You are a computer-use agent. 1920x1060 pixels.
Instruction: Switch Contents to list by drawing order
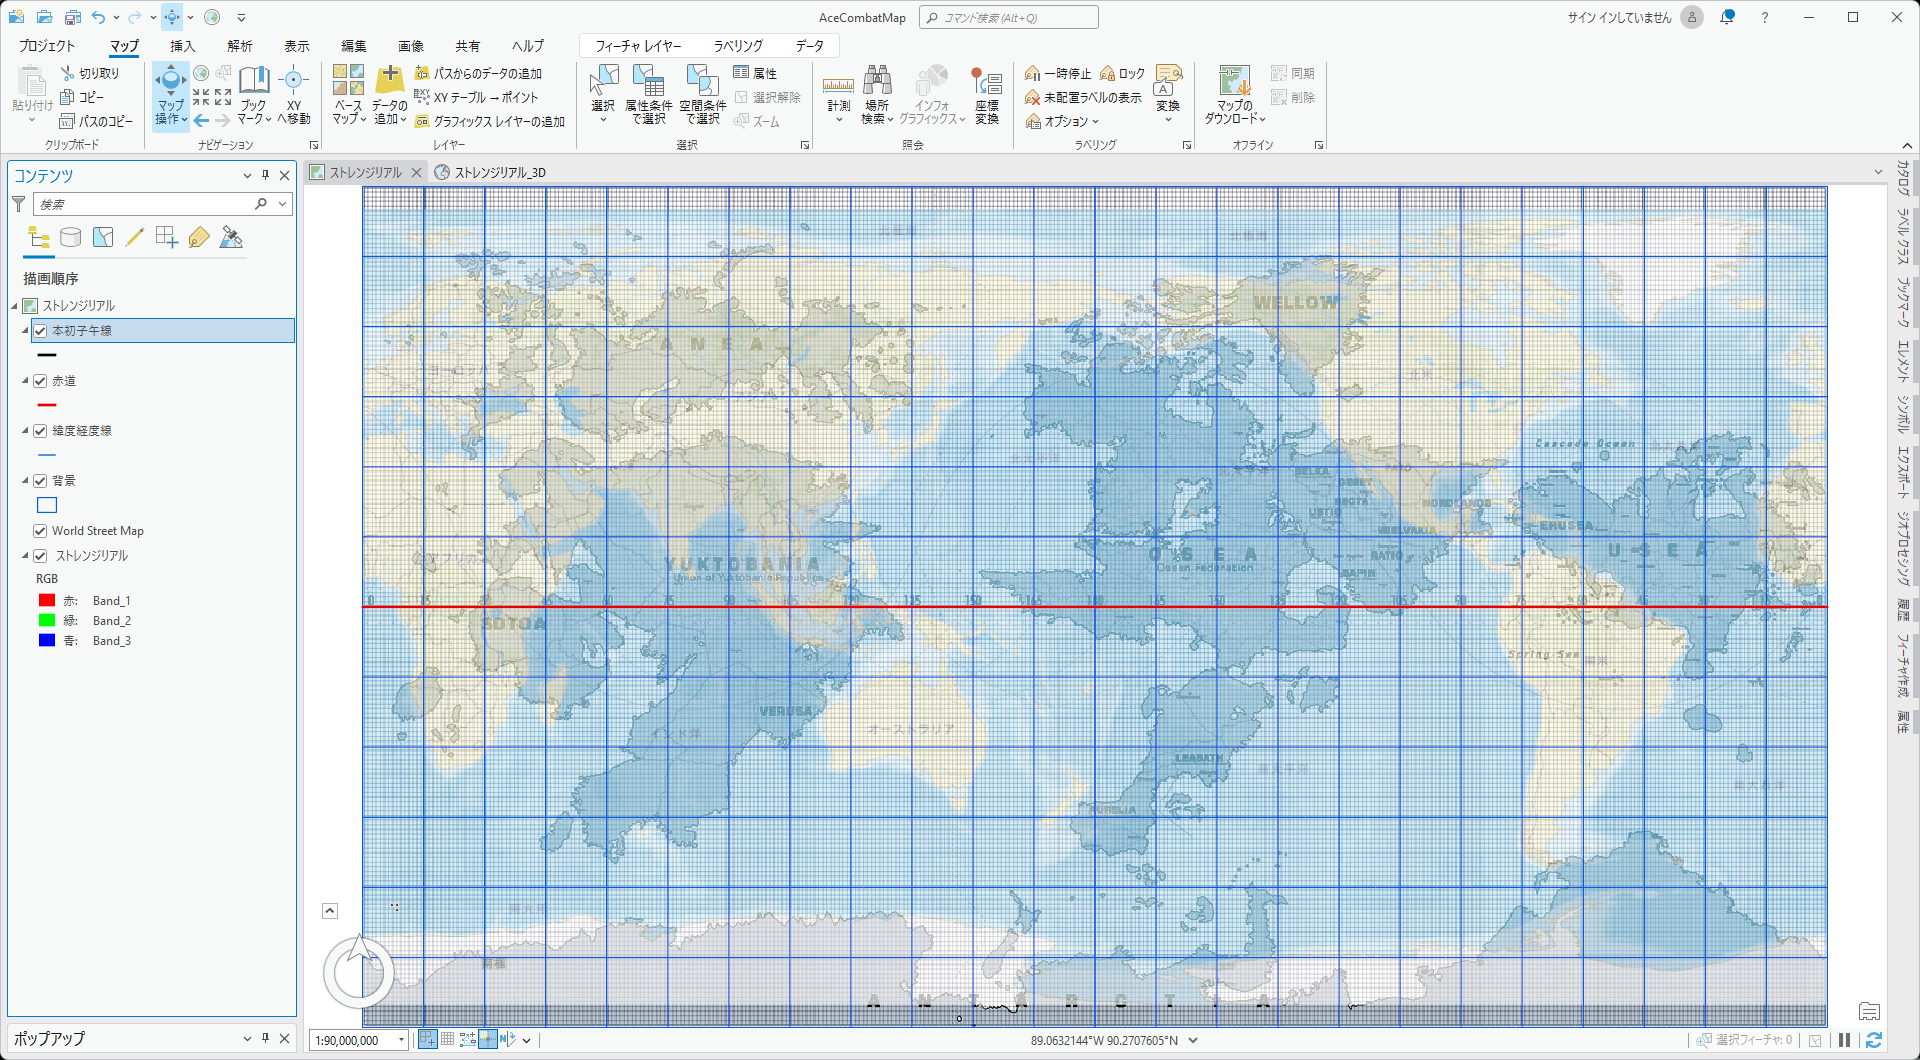(39, 238)
